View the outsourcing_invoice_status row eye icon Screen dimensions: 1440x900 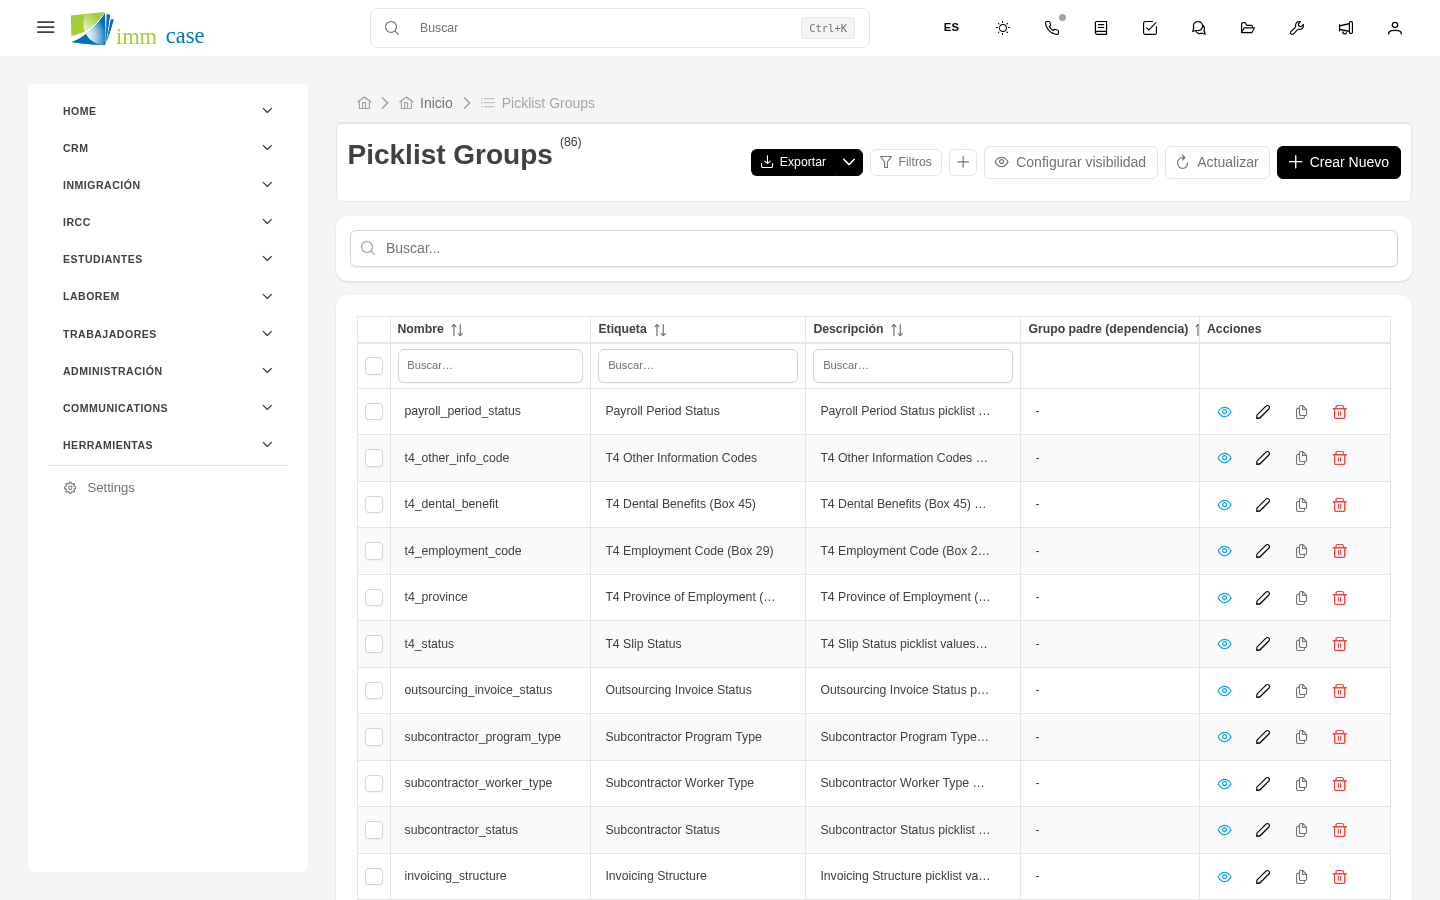pos(1224,691)
